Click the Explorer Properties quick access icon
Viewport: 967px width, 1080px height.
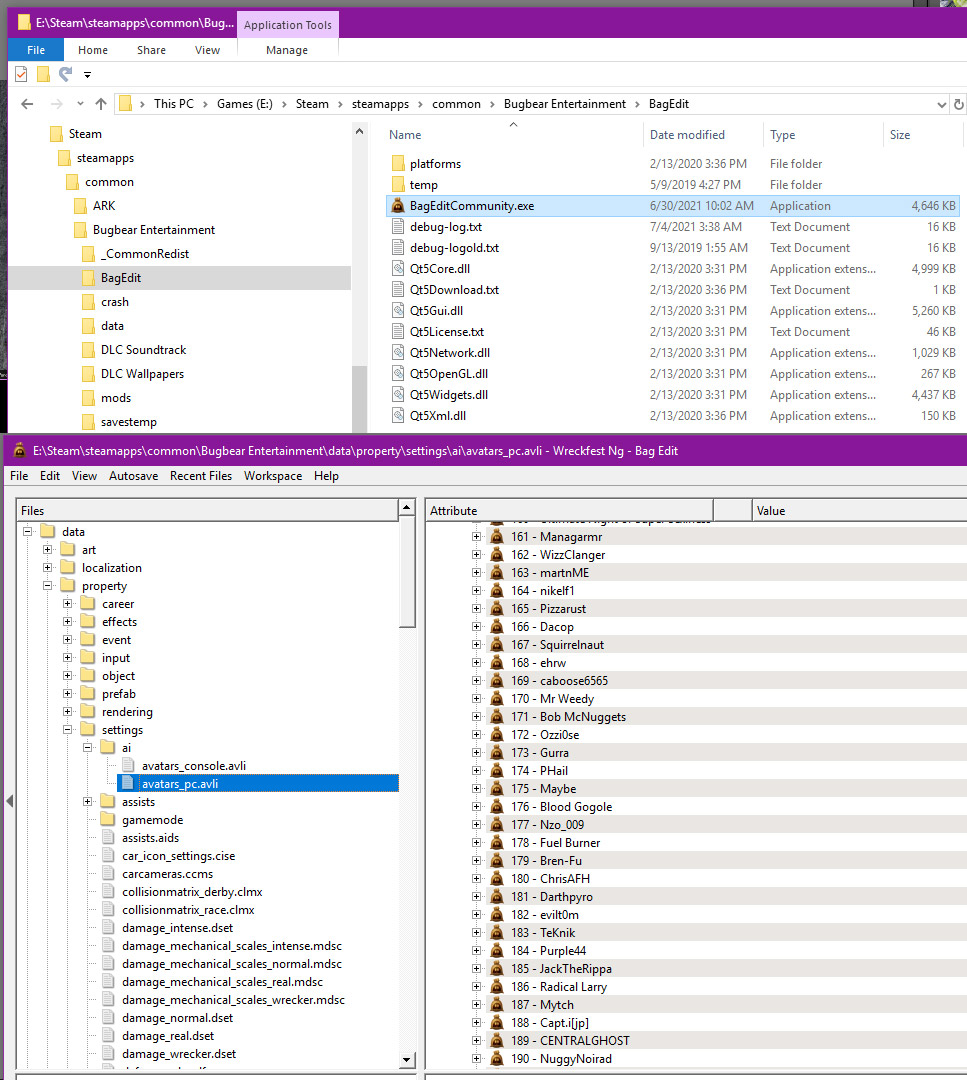[x=21, y=74]
